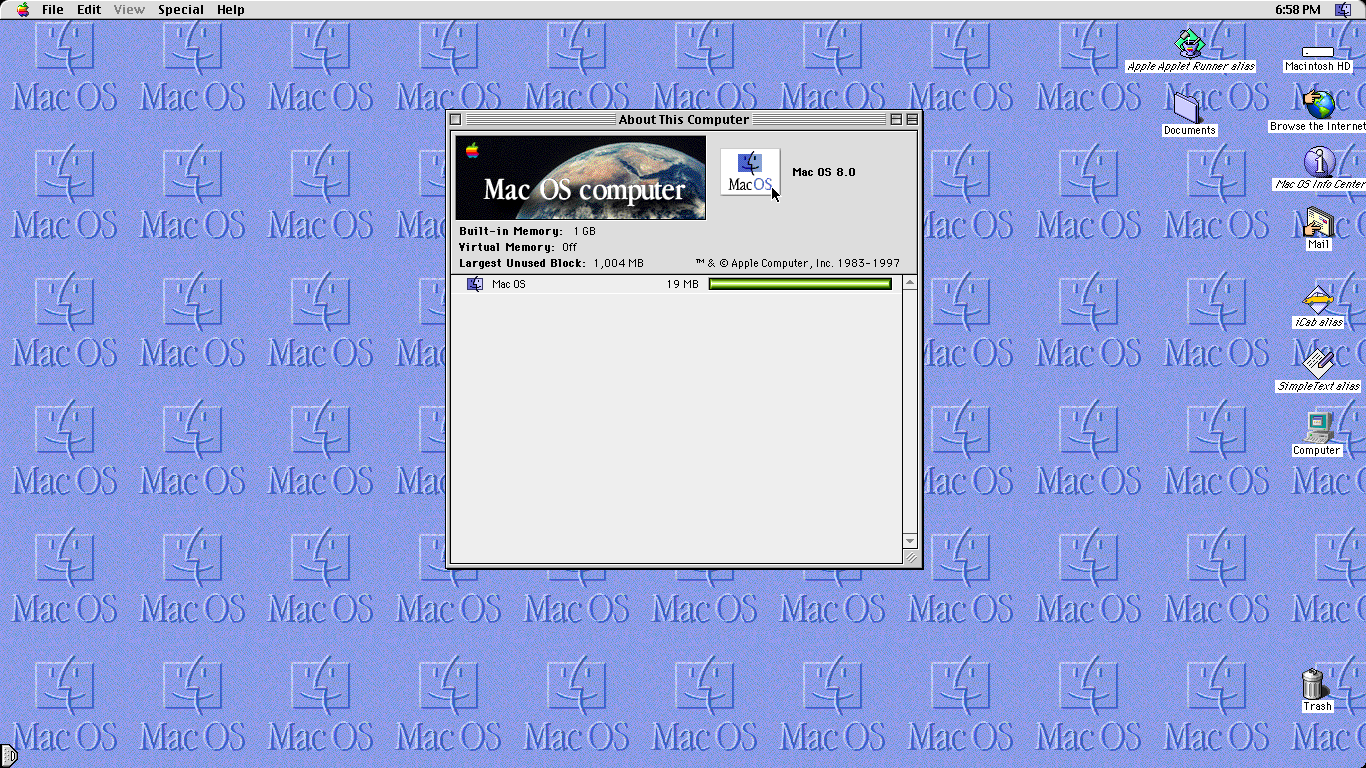Viewport: 1366px width, 768px height.
Task: Click the resize grip of About This Computer
Action: pyautogui.click(x=911, y=557)
